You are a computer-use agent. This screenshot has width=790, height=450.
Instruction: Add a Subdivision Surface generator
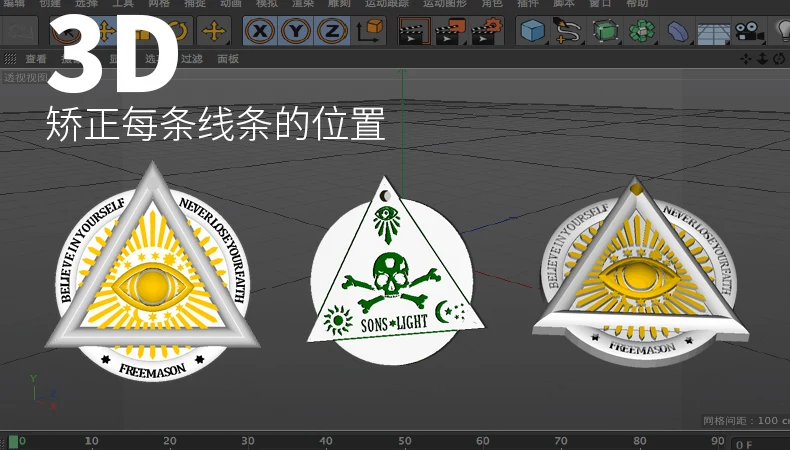click(605, 31)
